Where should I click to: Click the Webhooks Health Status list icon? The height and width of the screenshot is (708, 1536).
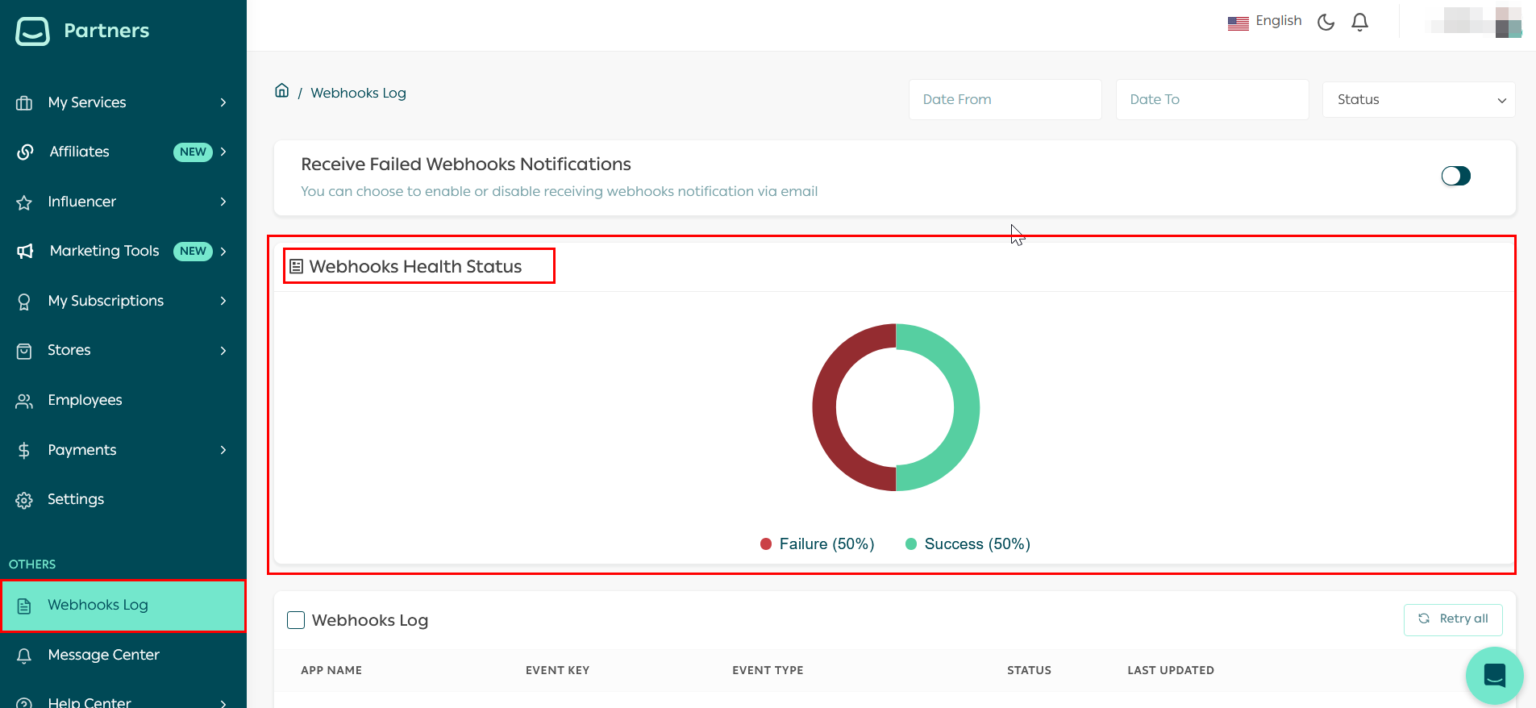tap(296, 267)
